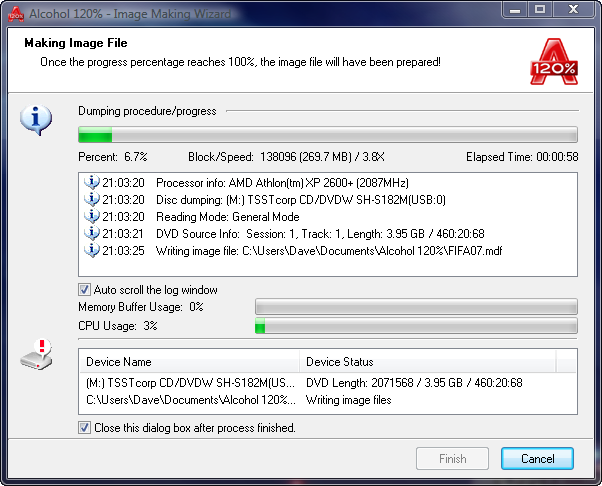Click the Alcohol 120% title bar icon
602x486 pixels.
16,14
